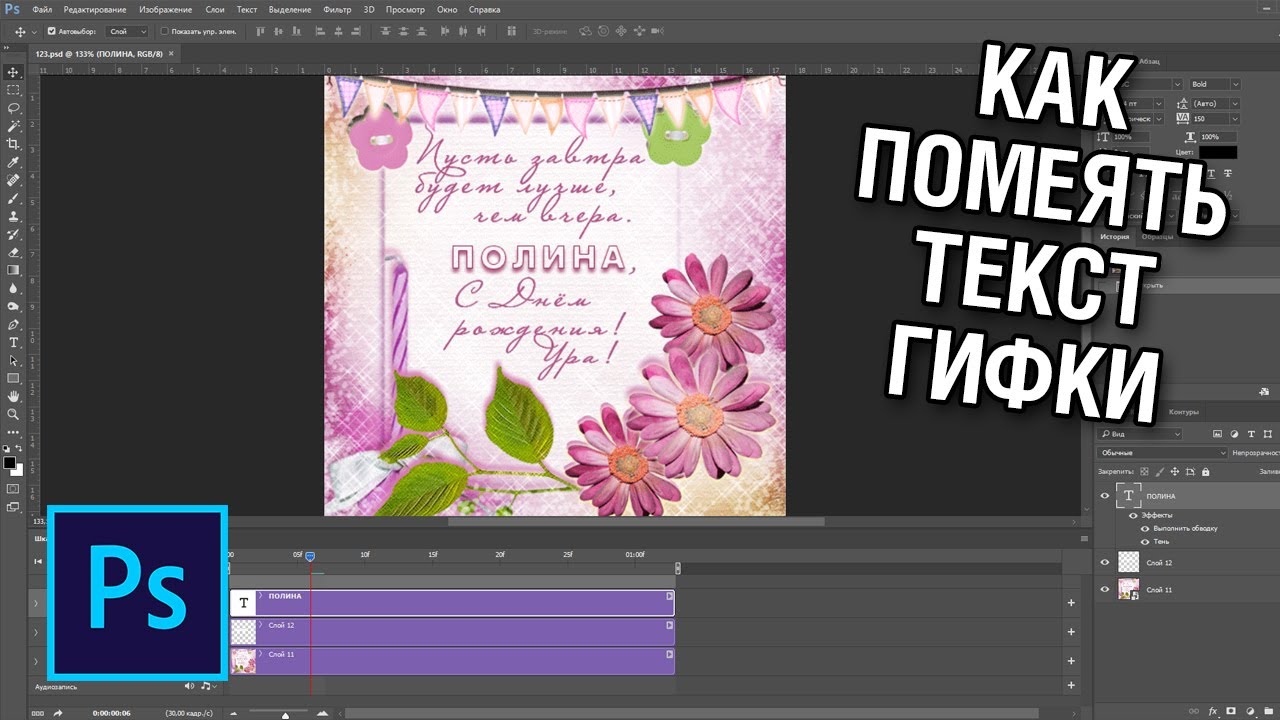This screenshot has width=1280, height=720.
Task: Expand the ПОЛИНА track in timeline
Action: 35,603
